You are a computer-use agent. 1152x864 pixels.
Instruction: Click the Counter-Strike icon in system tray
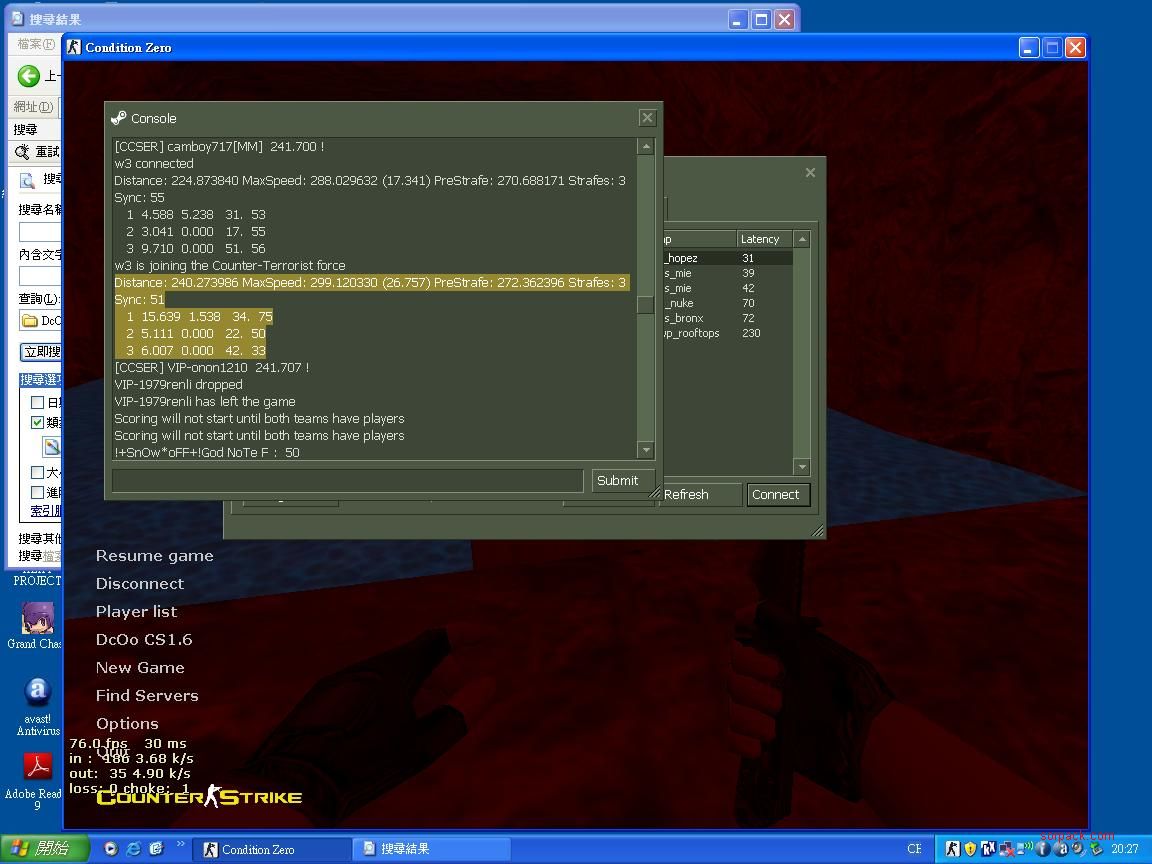[x=952, y=849]
